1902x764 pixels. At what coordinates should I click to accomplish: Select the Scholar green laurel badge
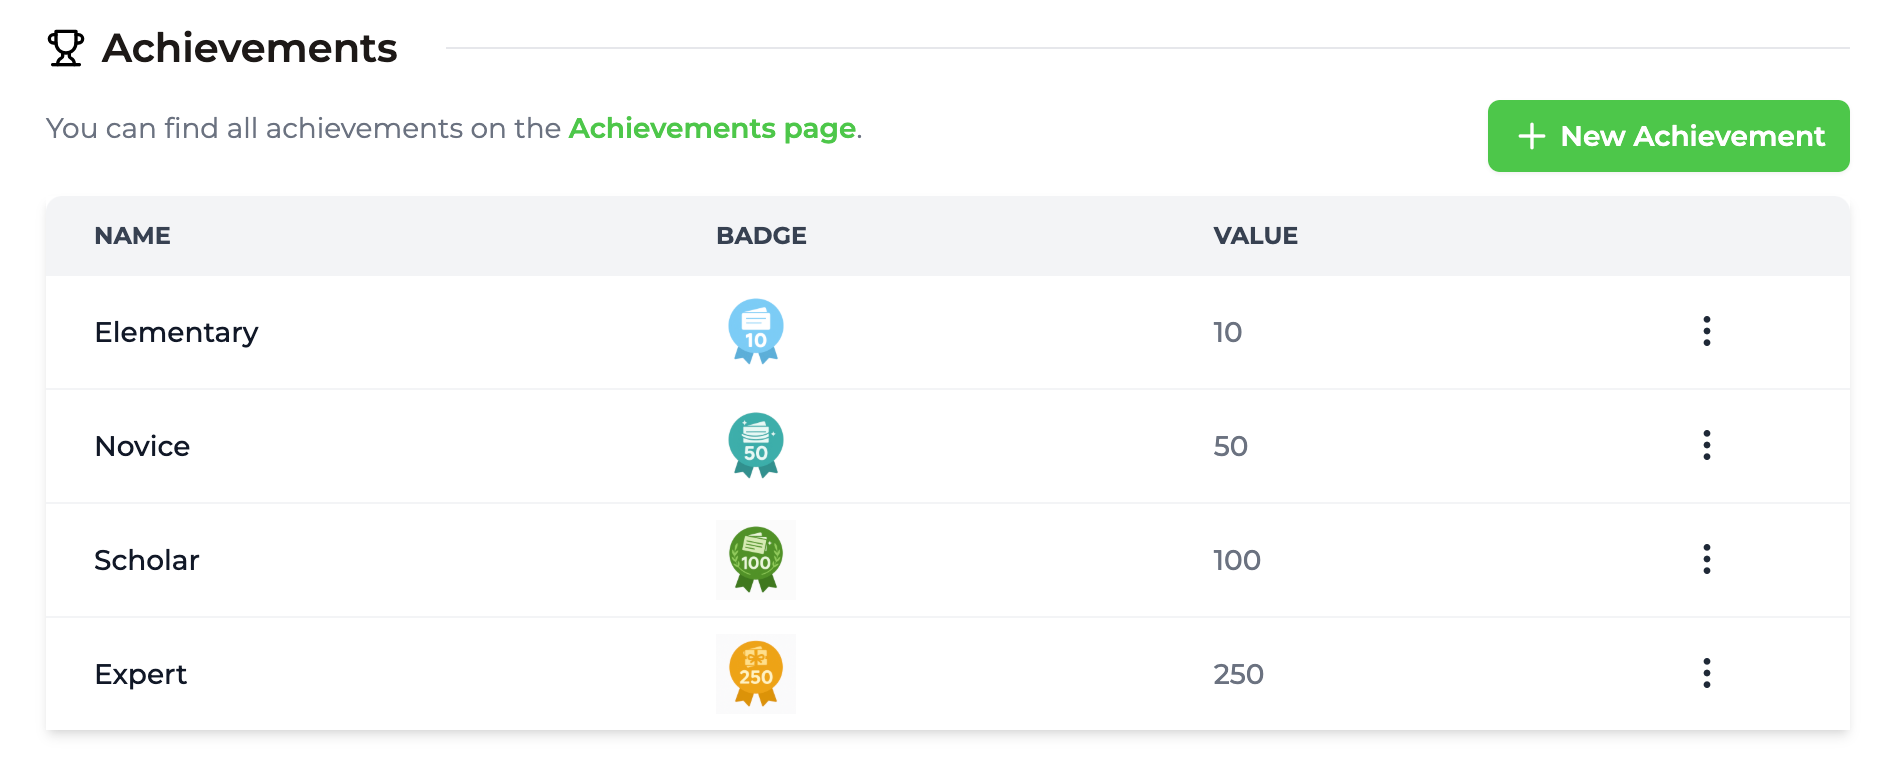tap(755, 559)
